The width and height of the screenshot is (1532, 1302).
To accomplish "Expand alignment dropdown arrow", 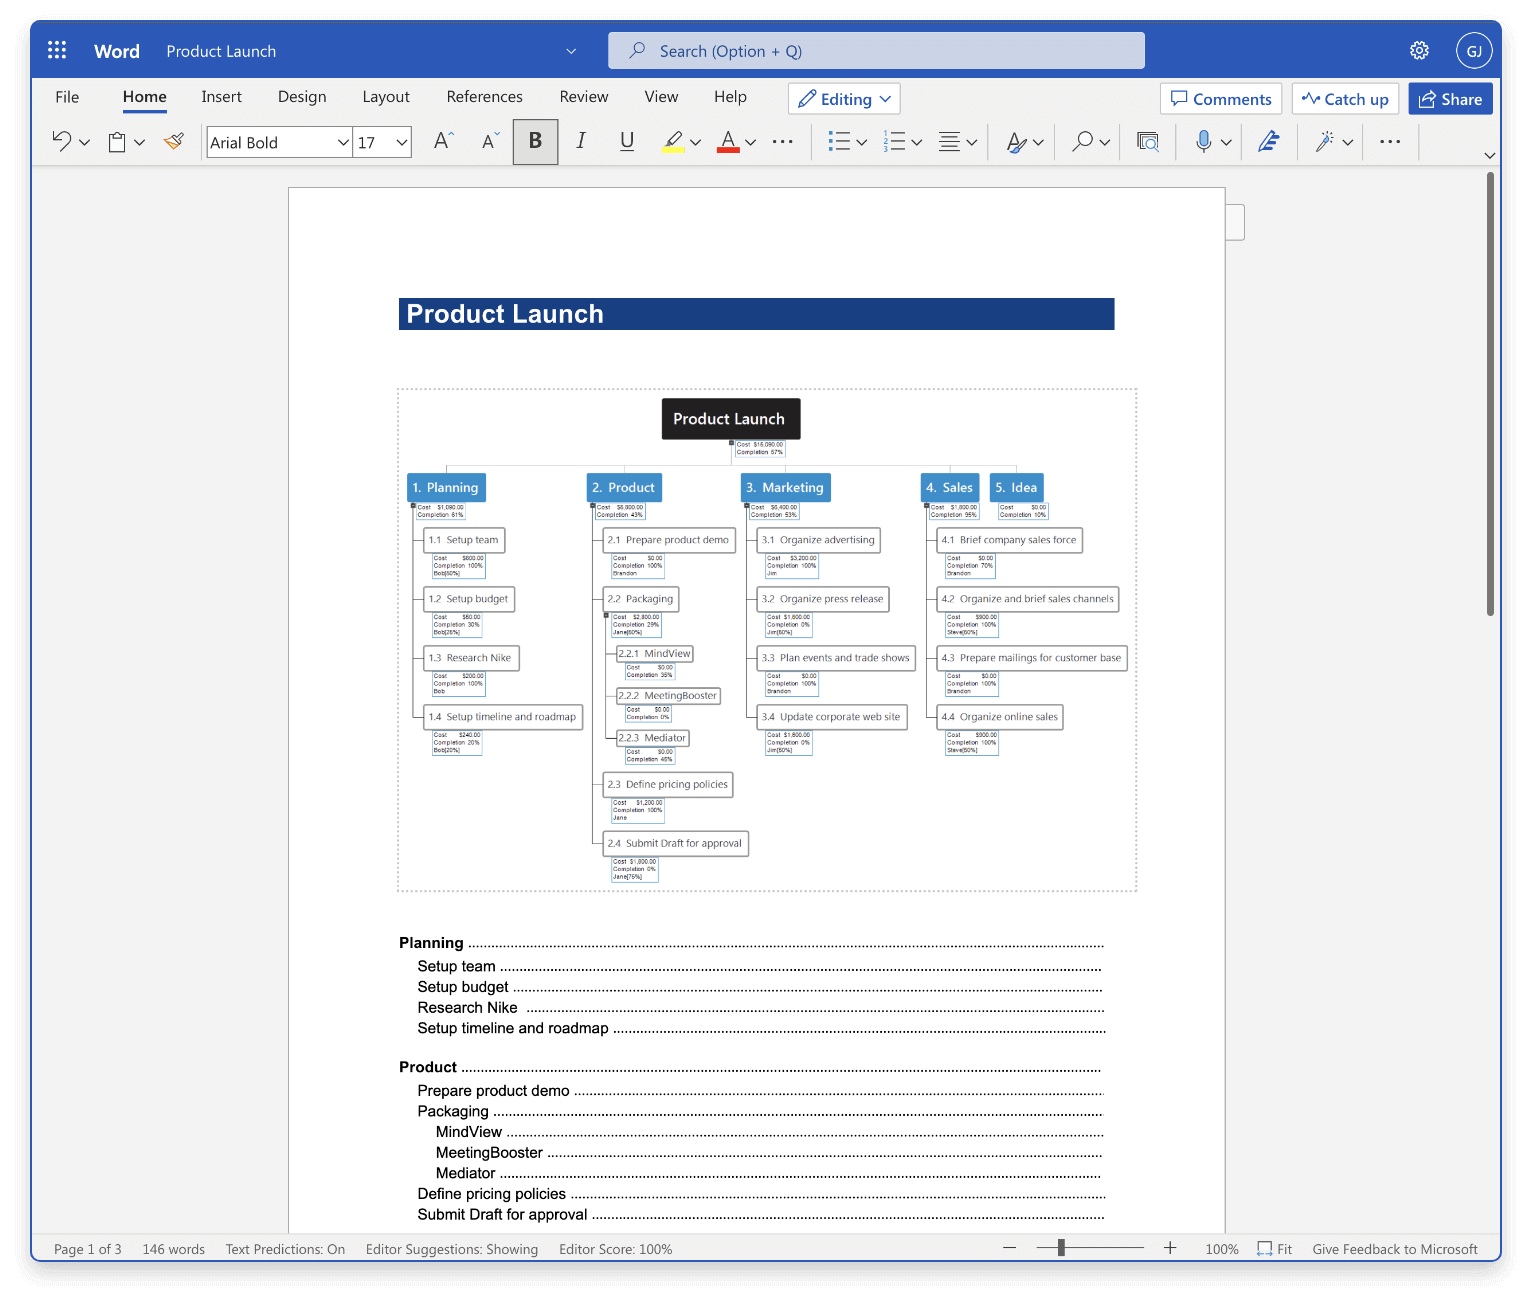I will pos(971,143).
